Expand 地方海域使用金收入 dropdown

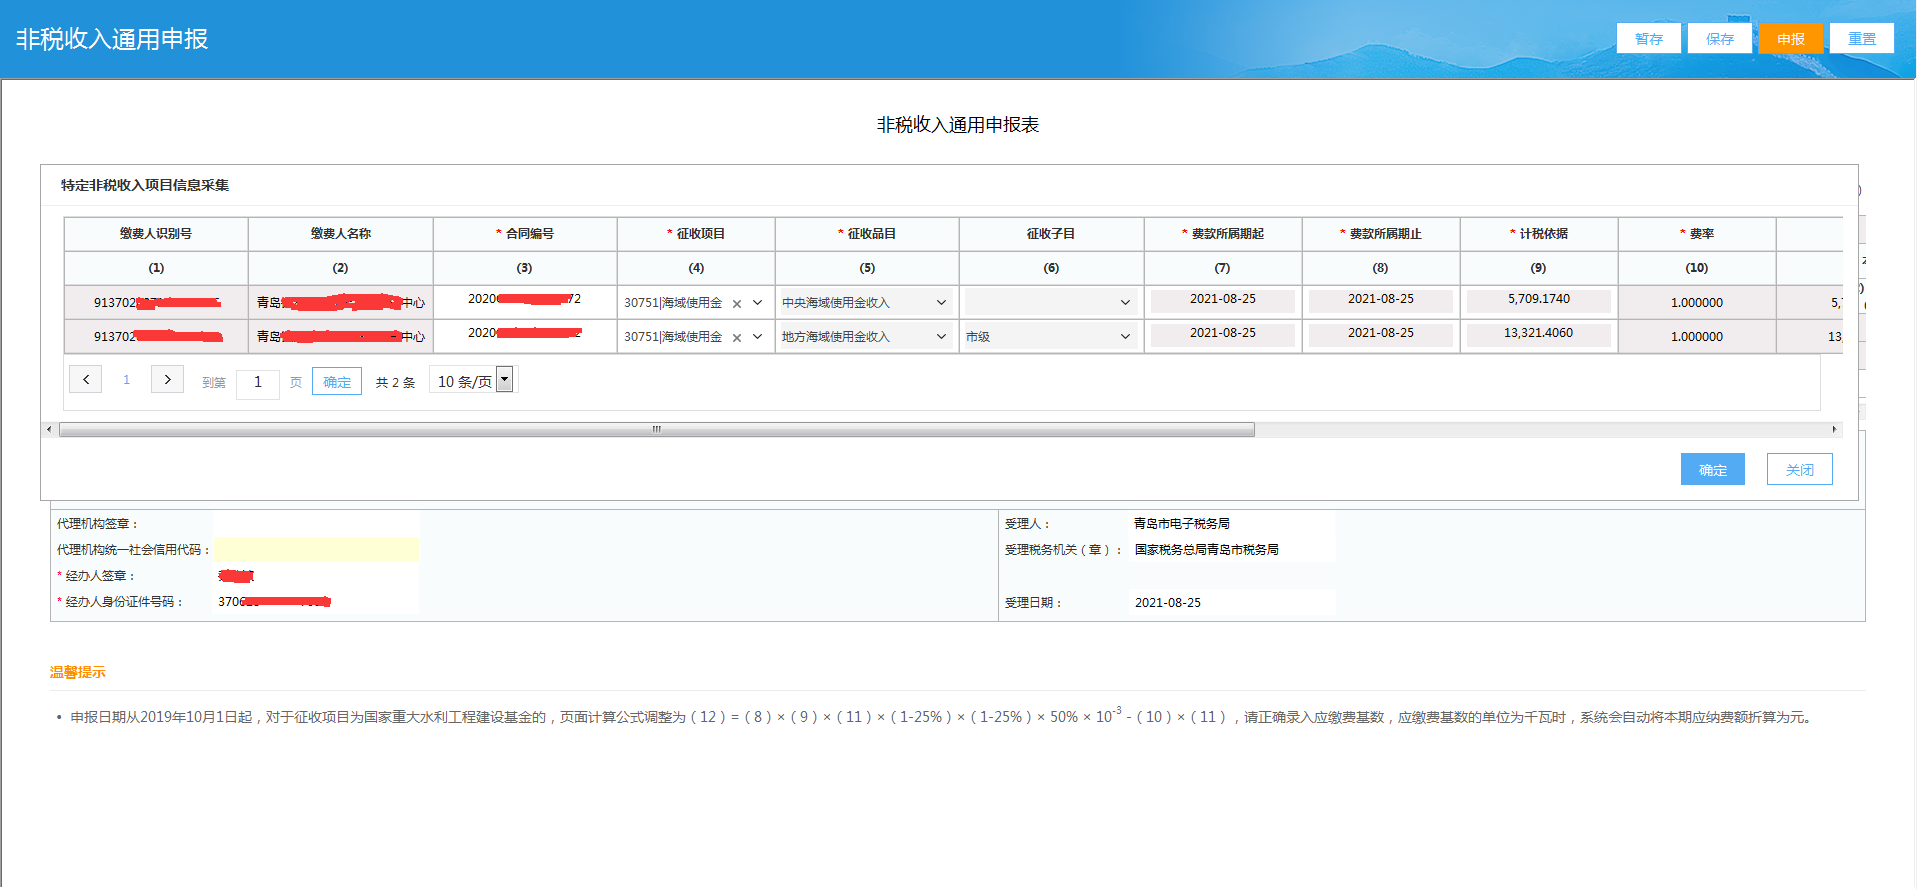coord(941,337)
